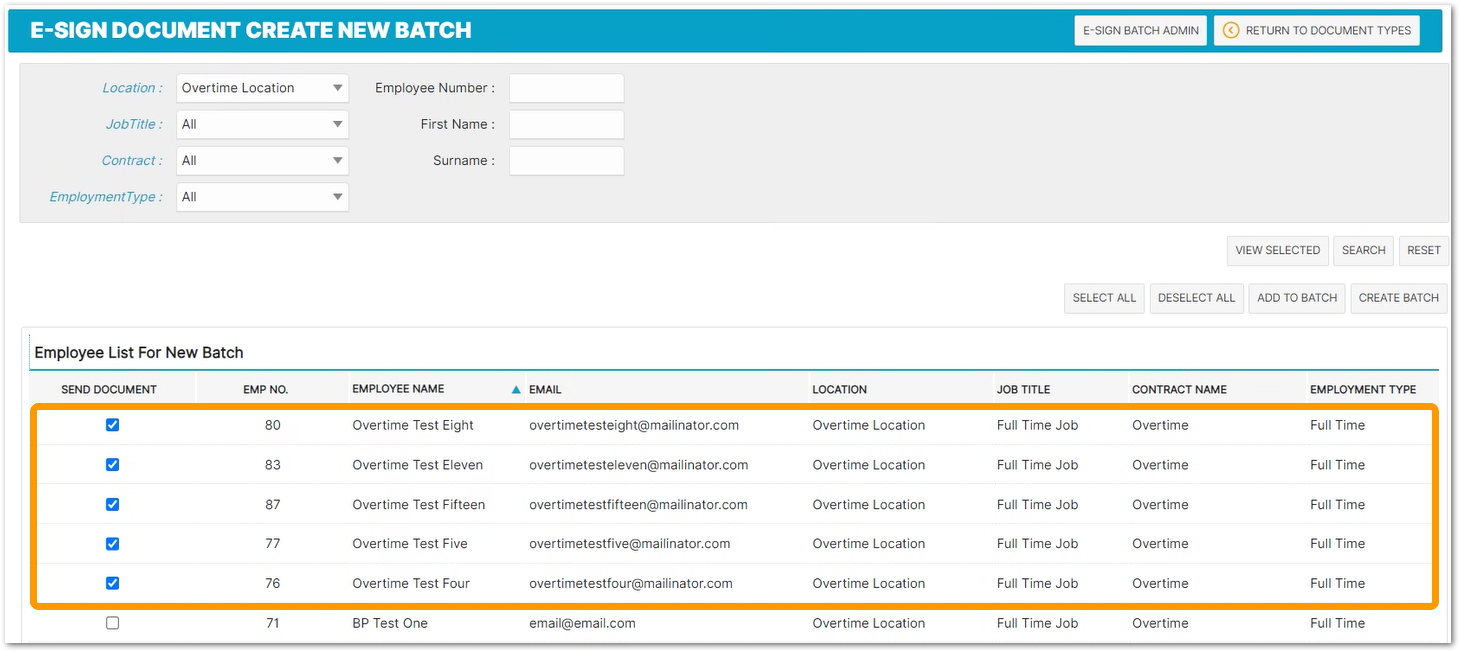This screenshot has height=652, width=1461.
Task: Open the Contract dropdown
Action: pyautogui.click(x=262, y=161)
